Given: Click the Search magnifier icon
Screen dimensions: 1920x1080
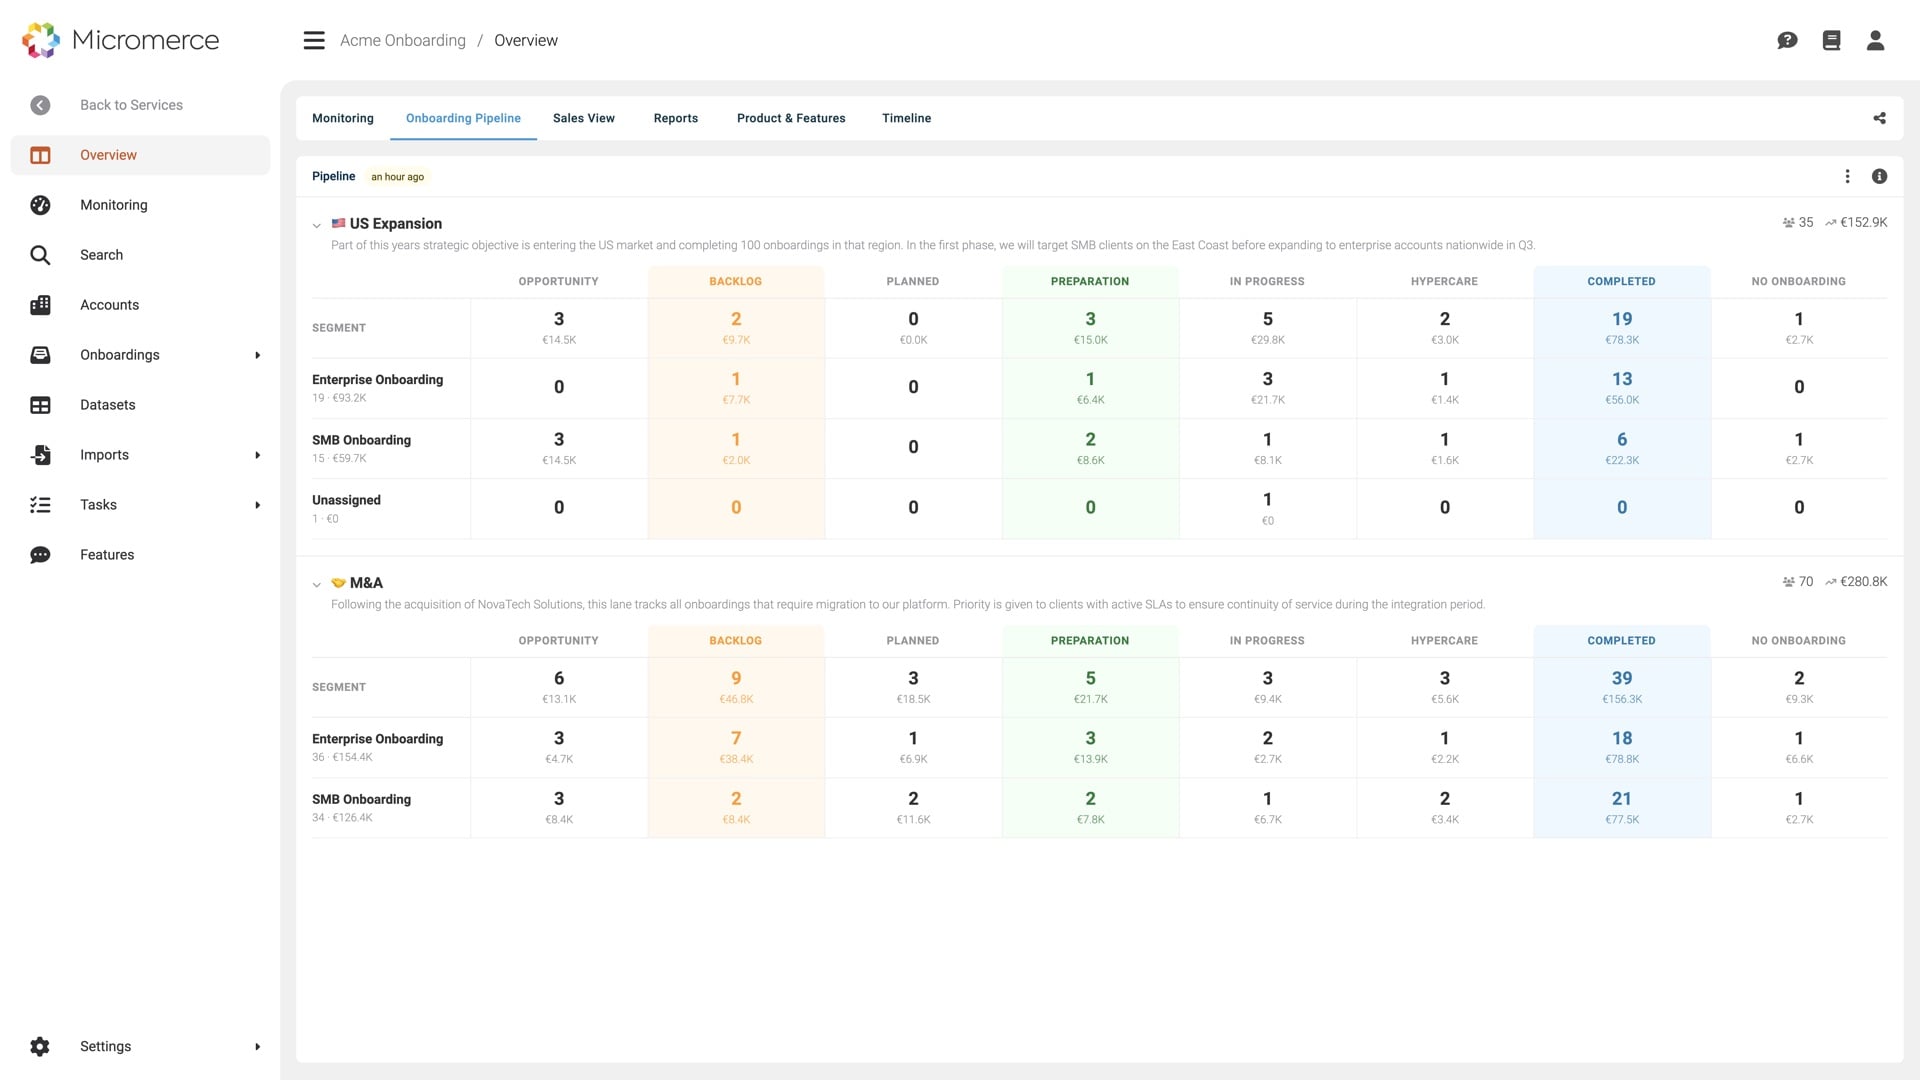Looking at the screenshot, I should tap(40, 255).
